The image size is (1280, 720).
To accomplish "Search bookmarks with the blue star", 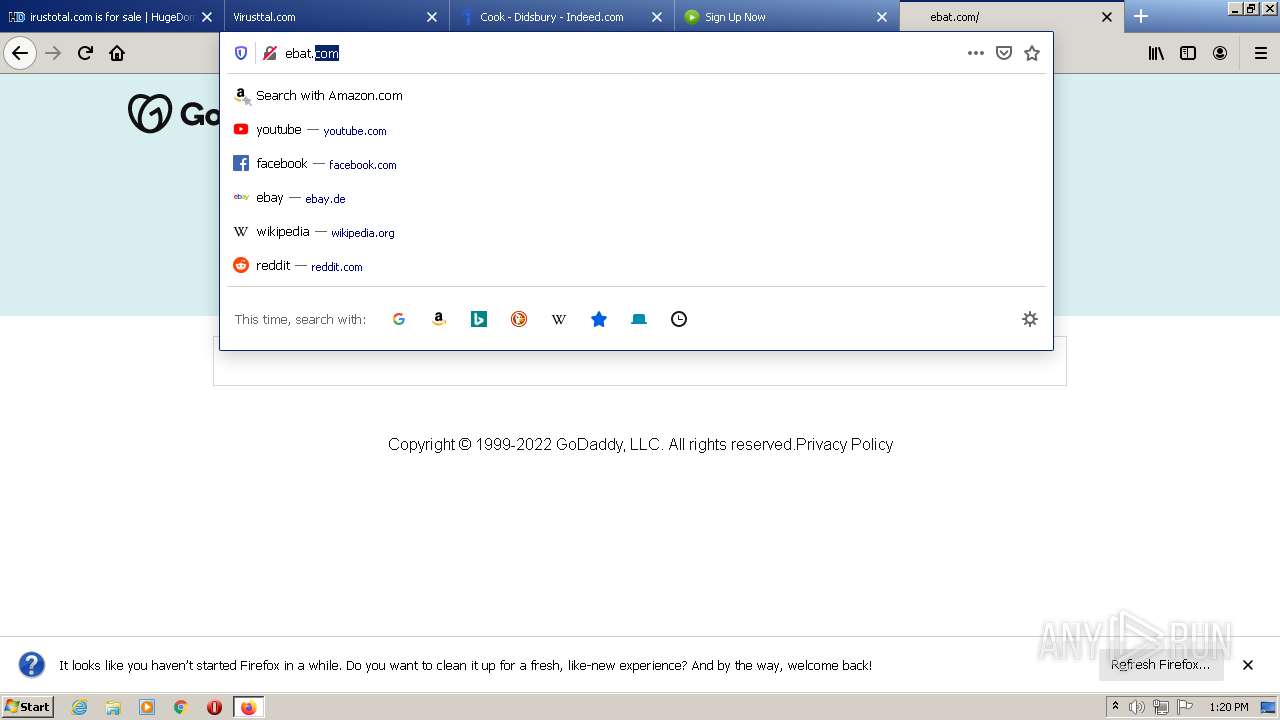I will click(x=599, y=319).
